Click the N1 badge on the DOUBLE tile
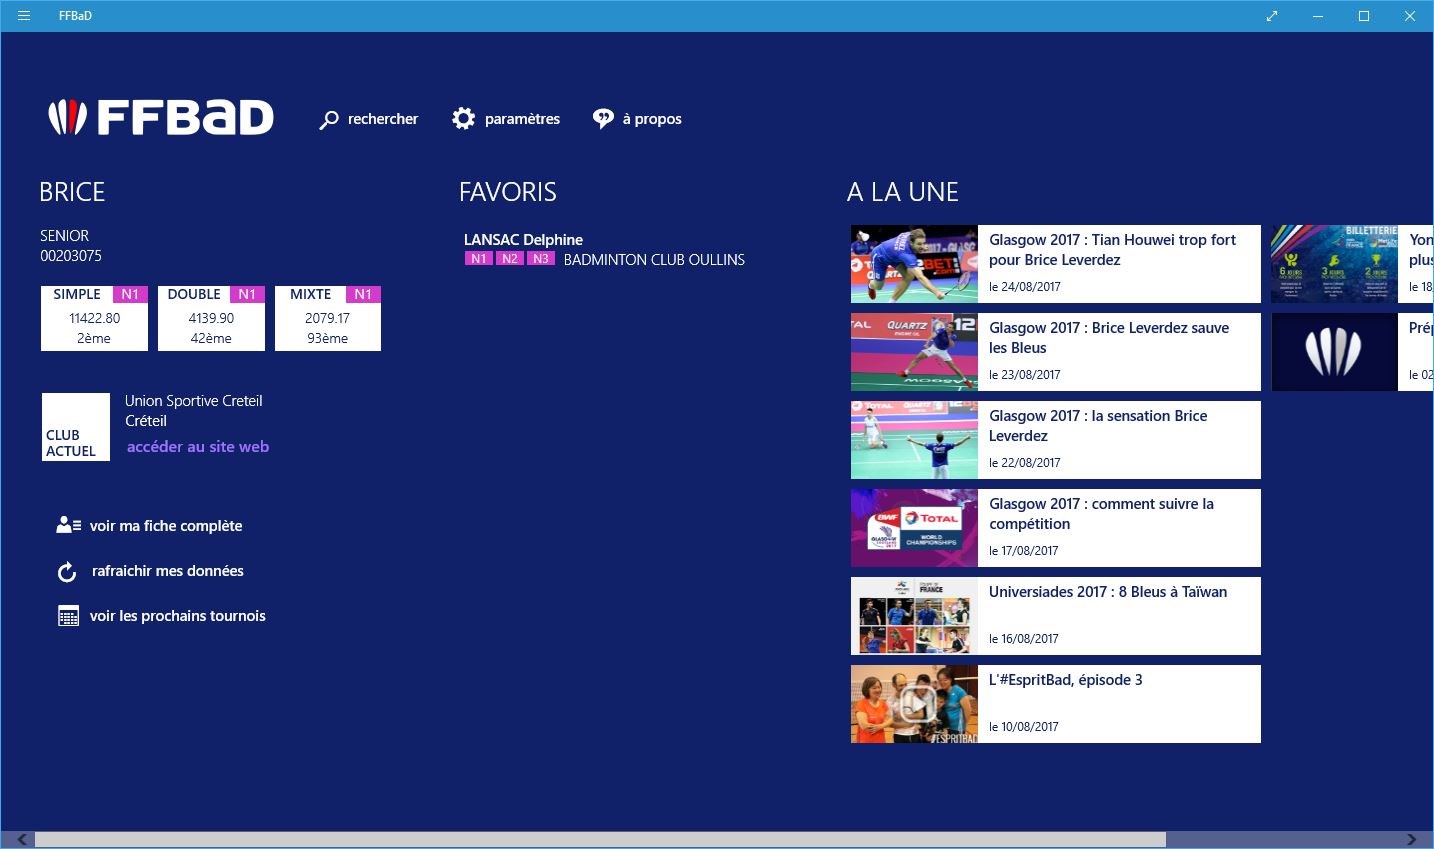 pos(247,294)
